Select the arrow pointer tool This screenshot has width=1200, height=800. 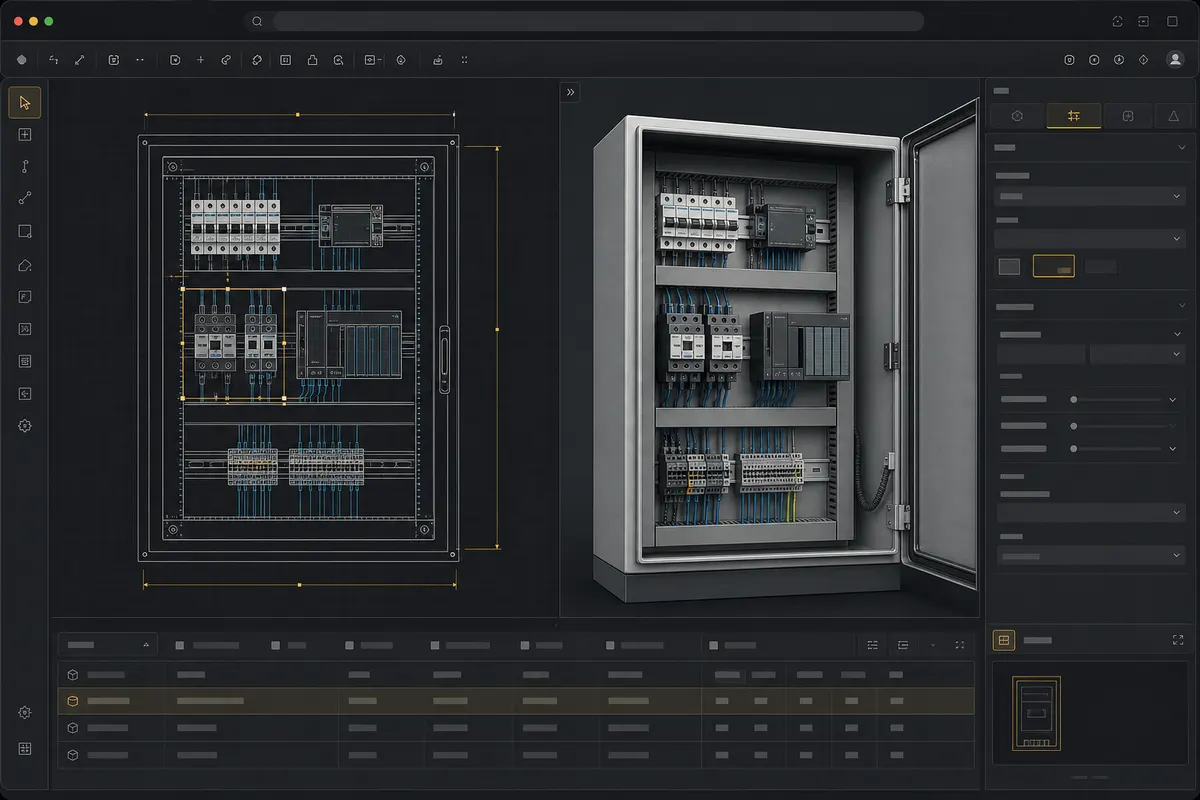click(x=25, y=102)
